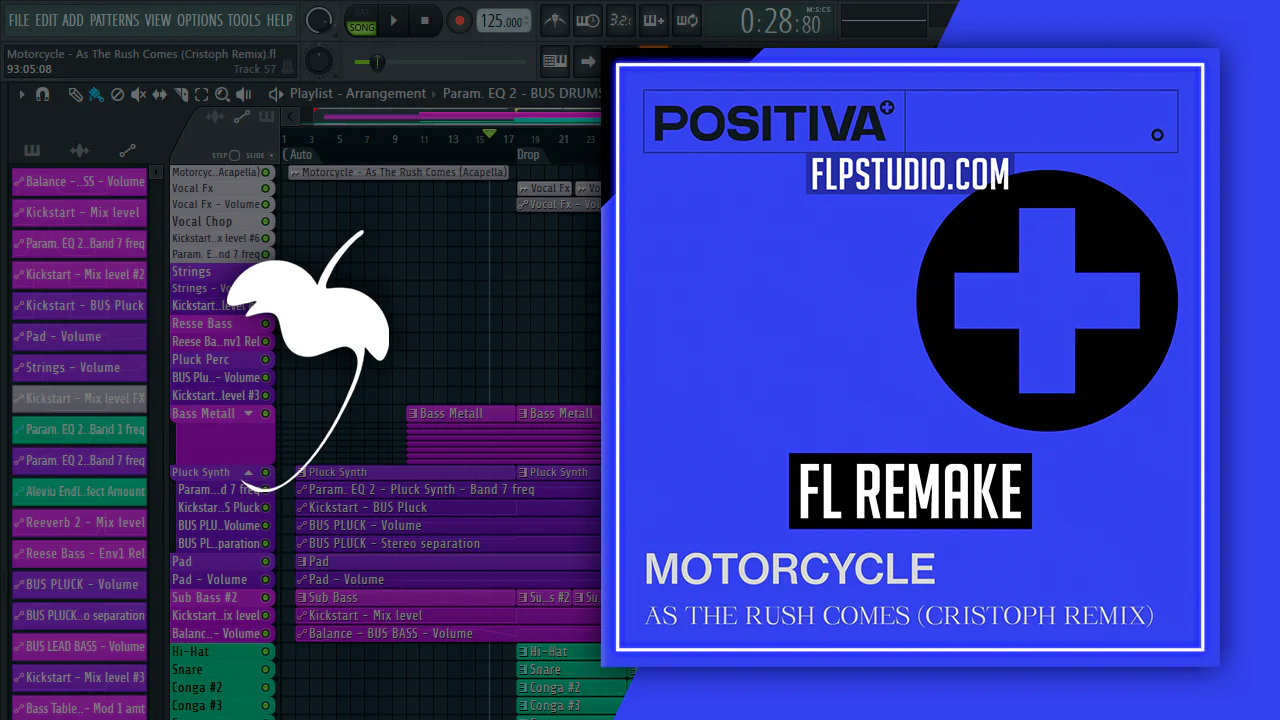Image resolution: width=1280 pixels, height=720 pixels.
Task: Select the Playback speaker tool
Action: click(244, 94)
